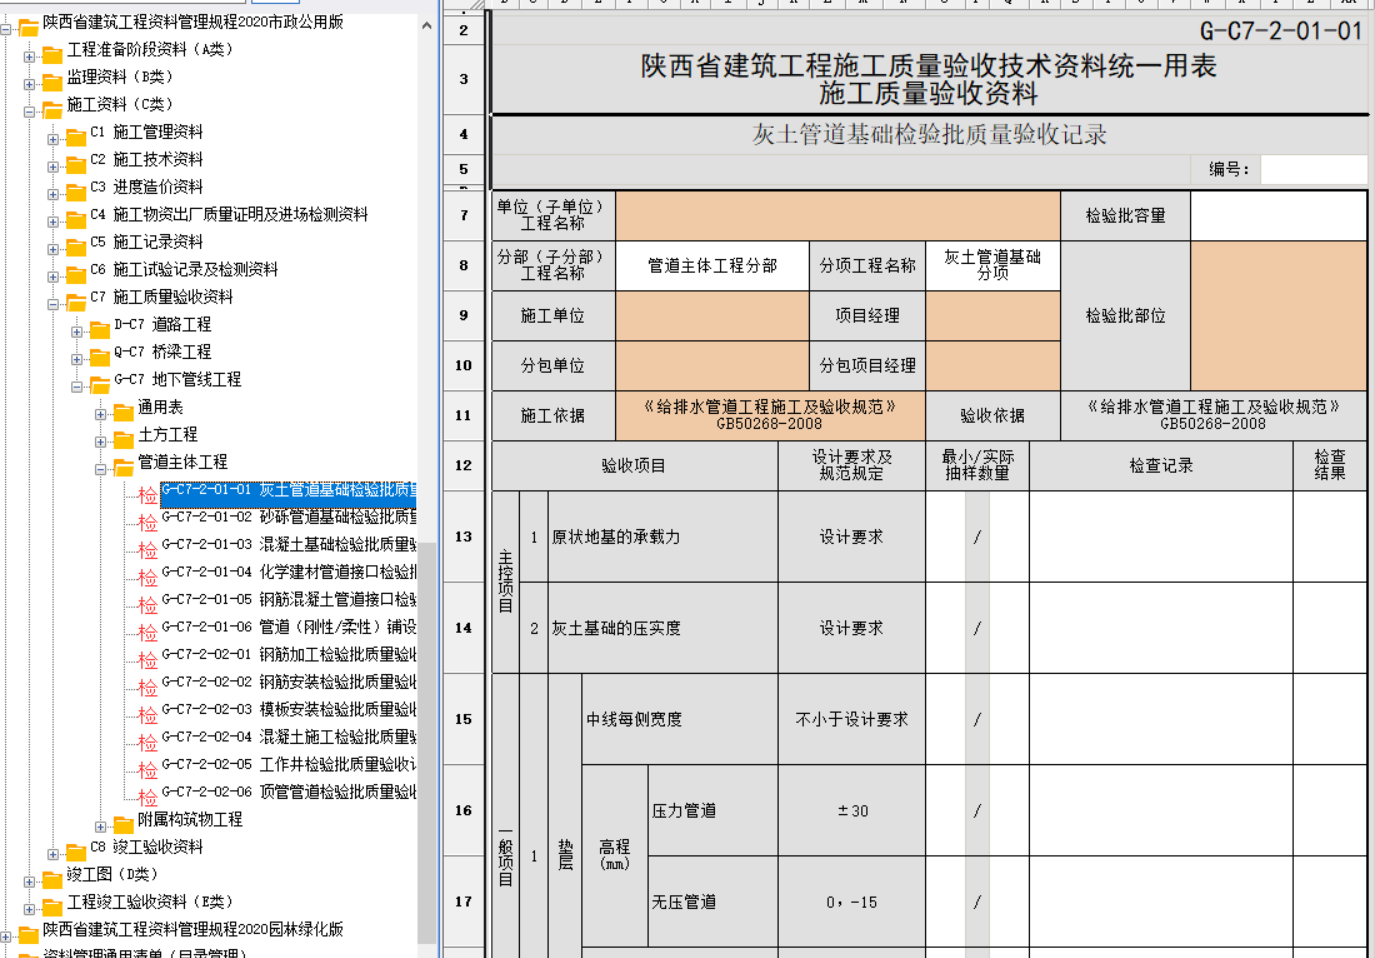Click the red 检 icon for G-C7-2-01-02

point(147,521)
